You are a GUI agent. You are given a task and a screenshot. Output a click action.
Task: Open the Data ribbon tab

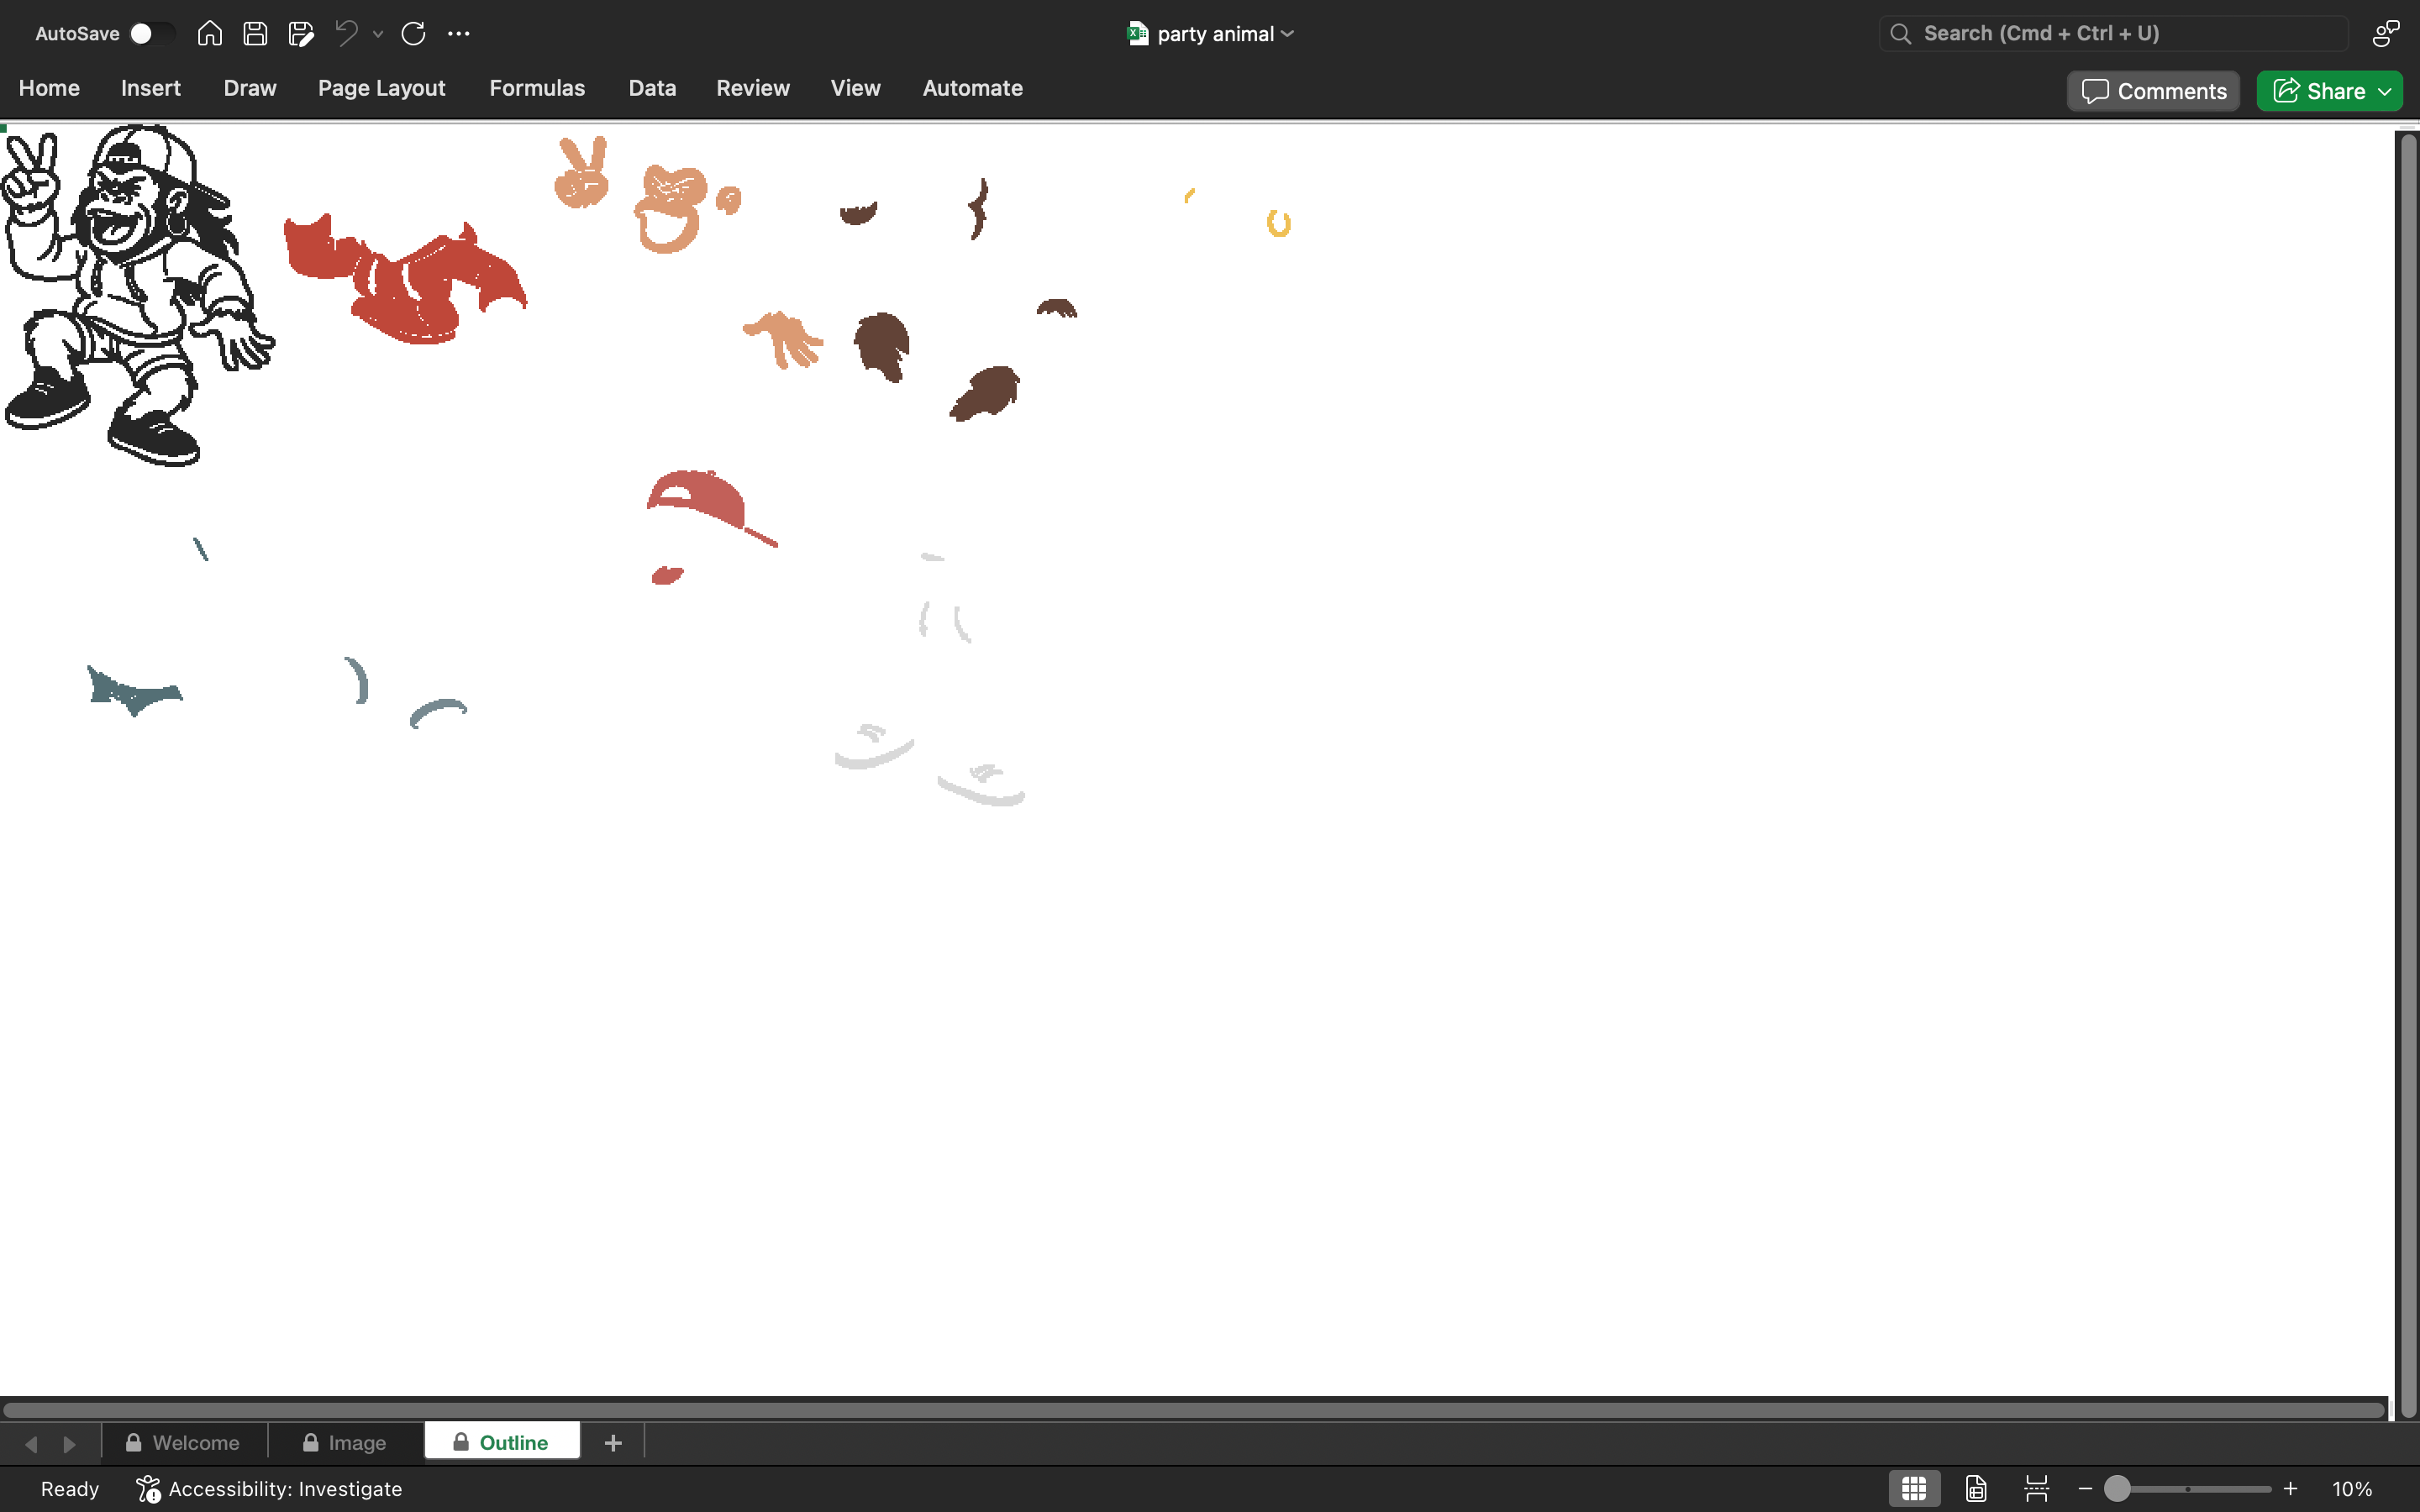pos(652,88)
